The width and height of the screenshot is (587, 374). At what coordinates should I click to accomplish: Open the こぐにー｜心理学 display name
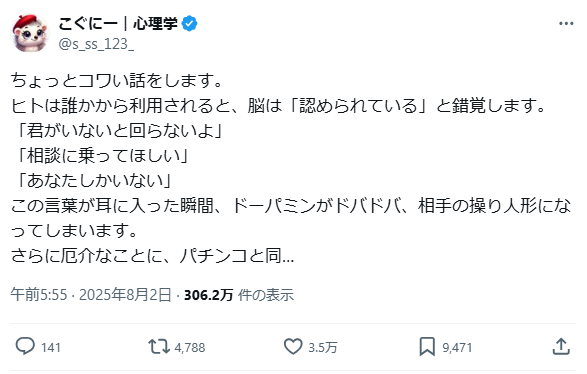coord(118,24)
